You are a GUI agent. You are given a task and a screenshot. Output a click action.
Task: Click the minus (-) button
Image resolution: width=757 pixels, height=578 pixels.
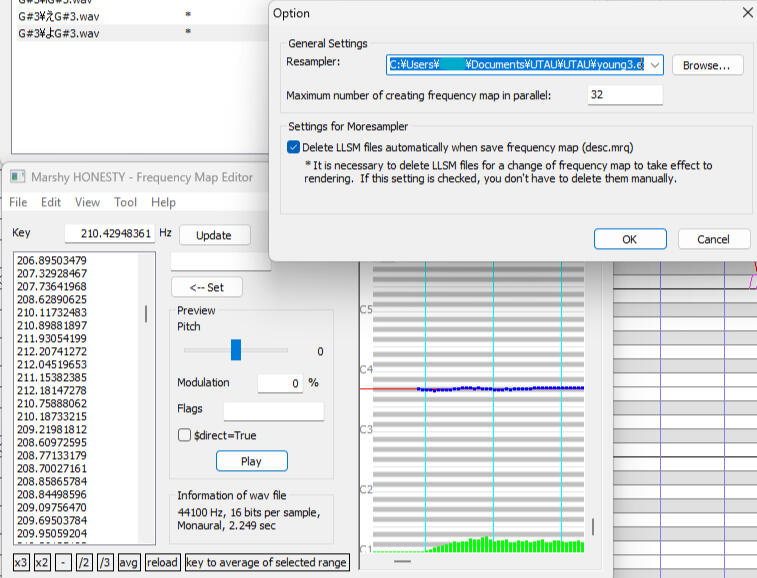pos(62,562)
